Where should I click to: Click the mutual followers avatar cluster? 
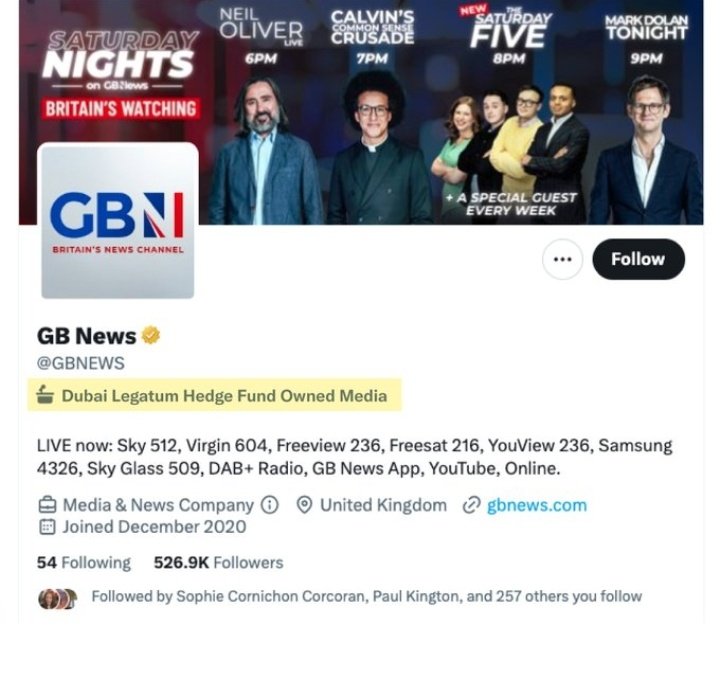point(57,599)
